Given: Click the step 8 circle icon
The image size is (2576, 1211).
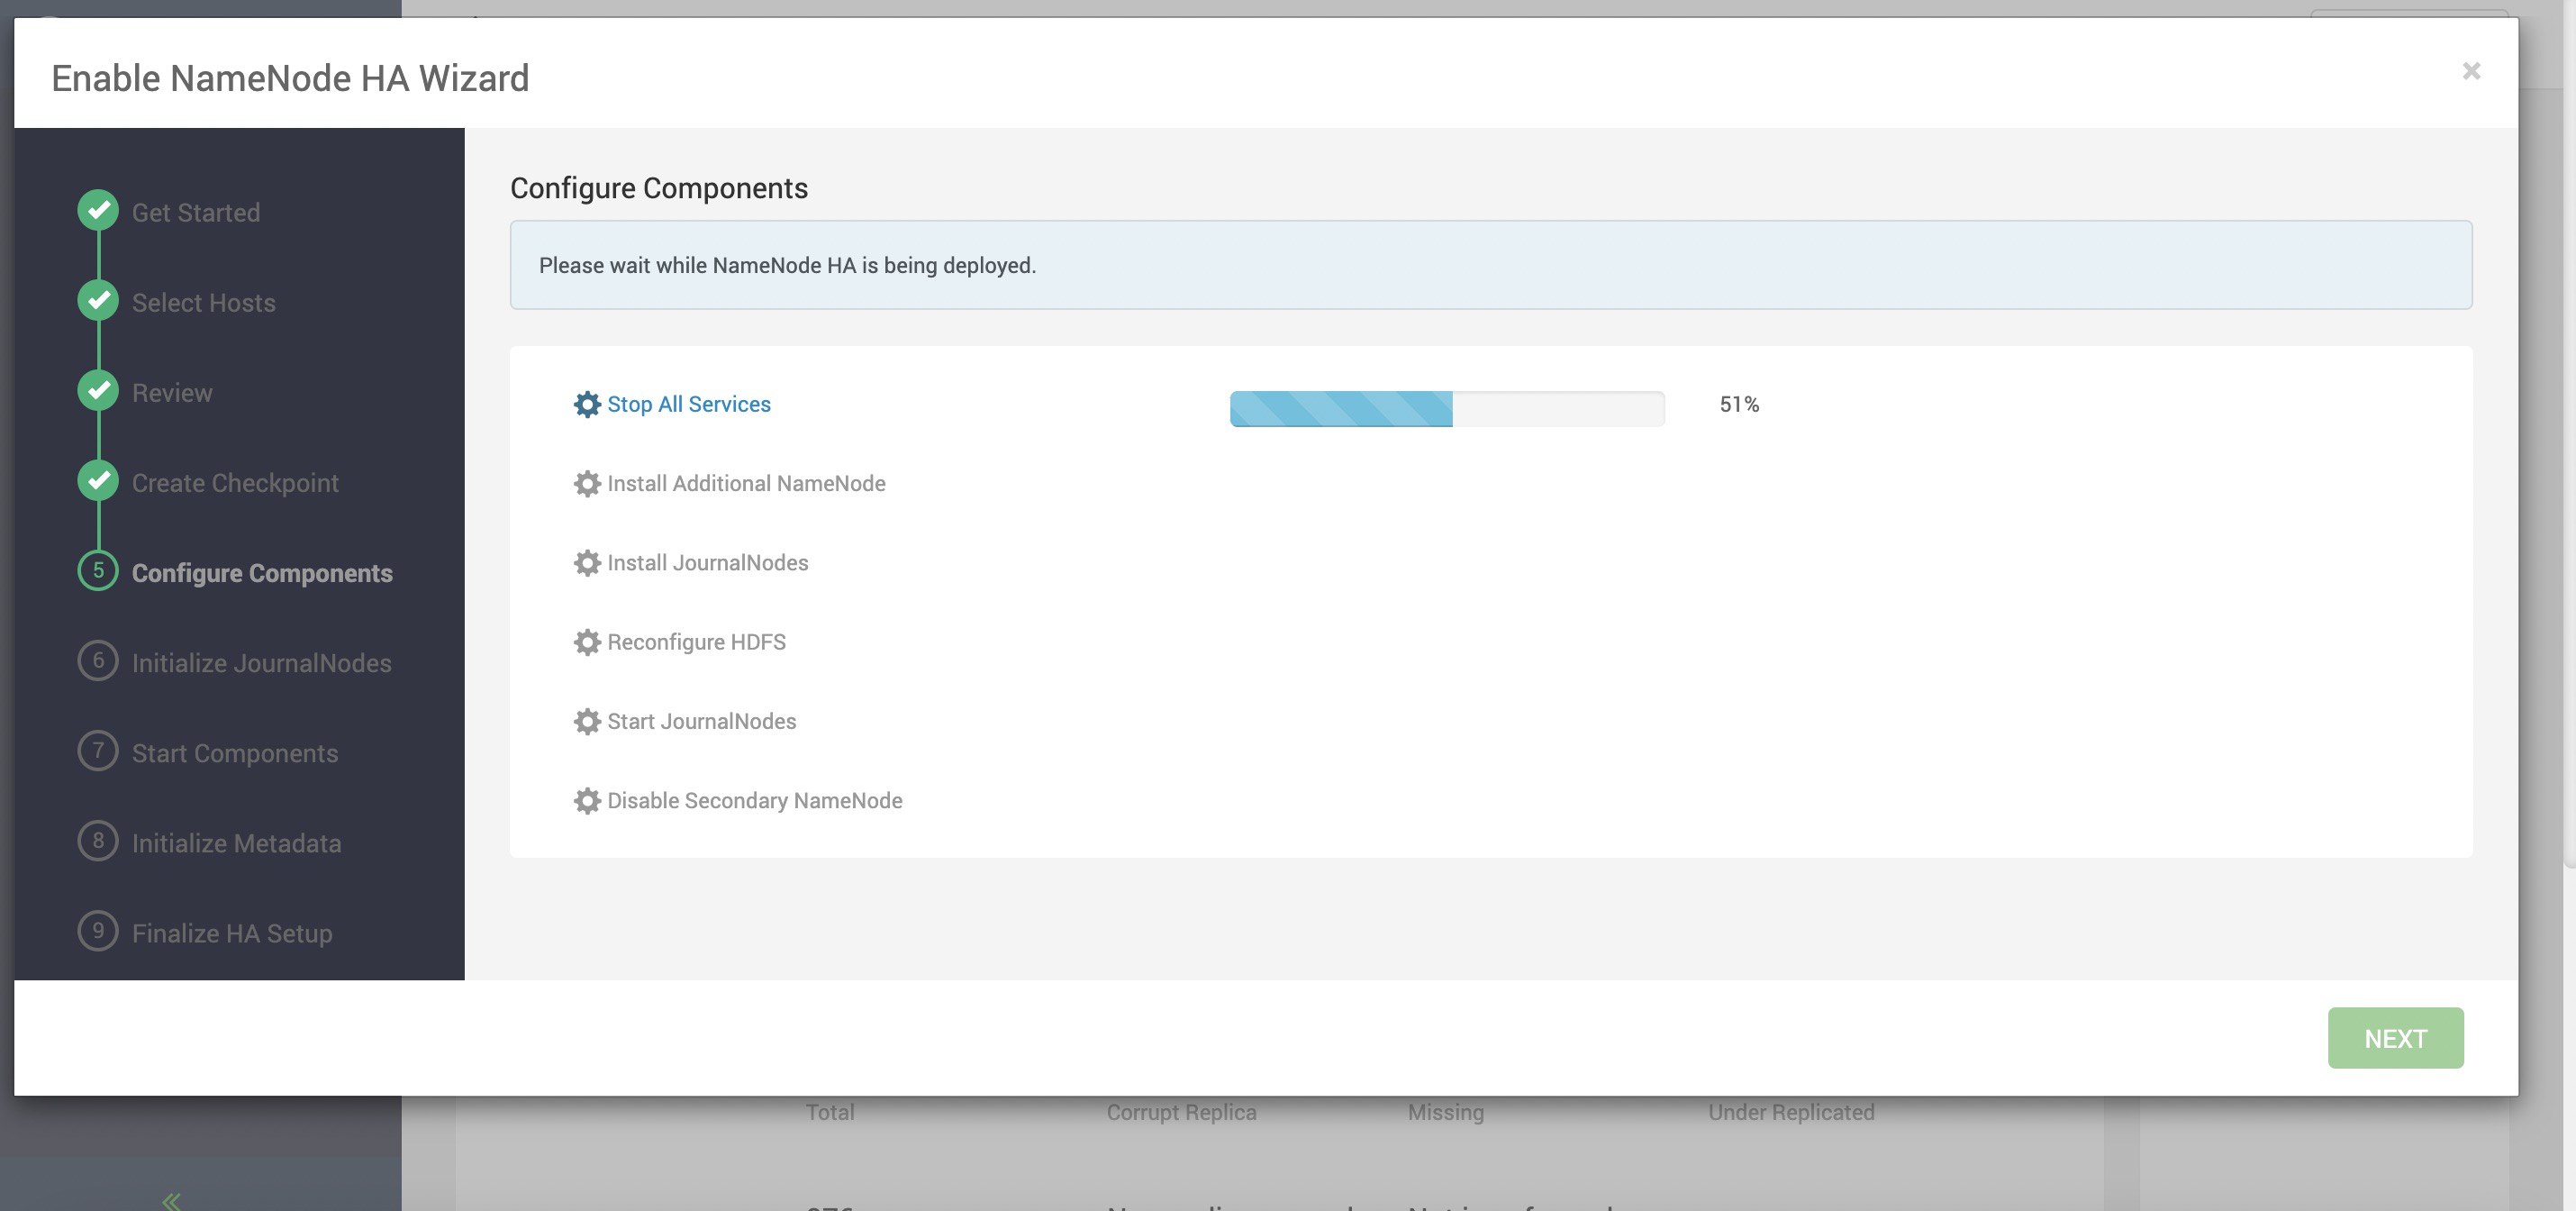Looking at the screenshot, I should (98, 840).
